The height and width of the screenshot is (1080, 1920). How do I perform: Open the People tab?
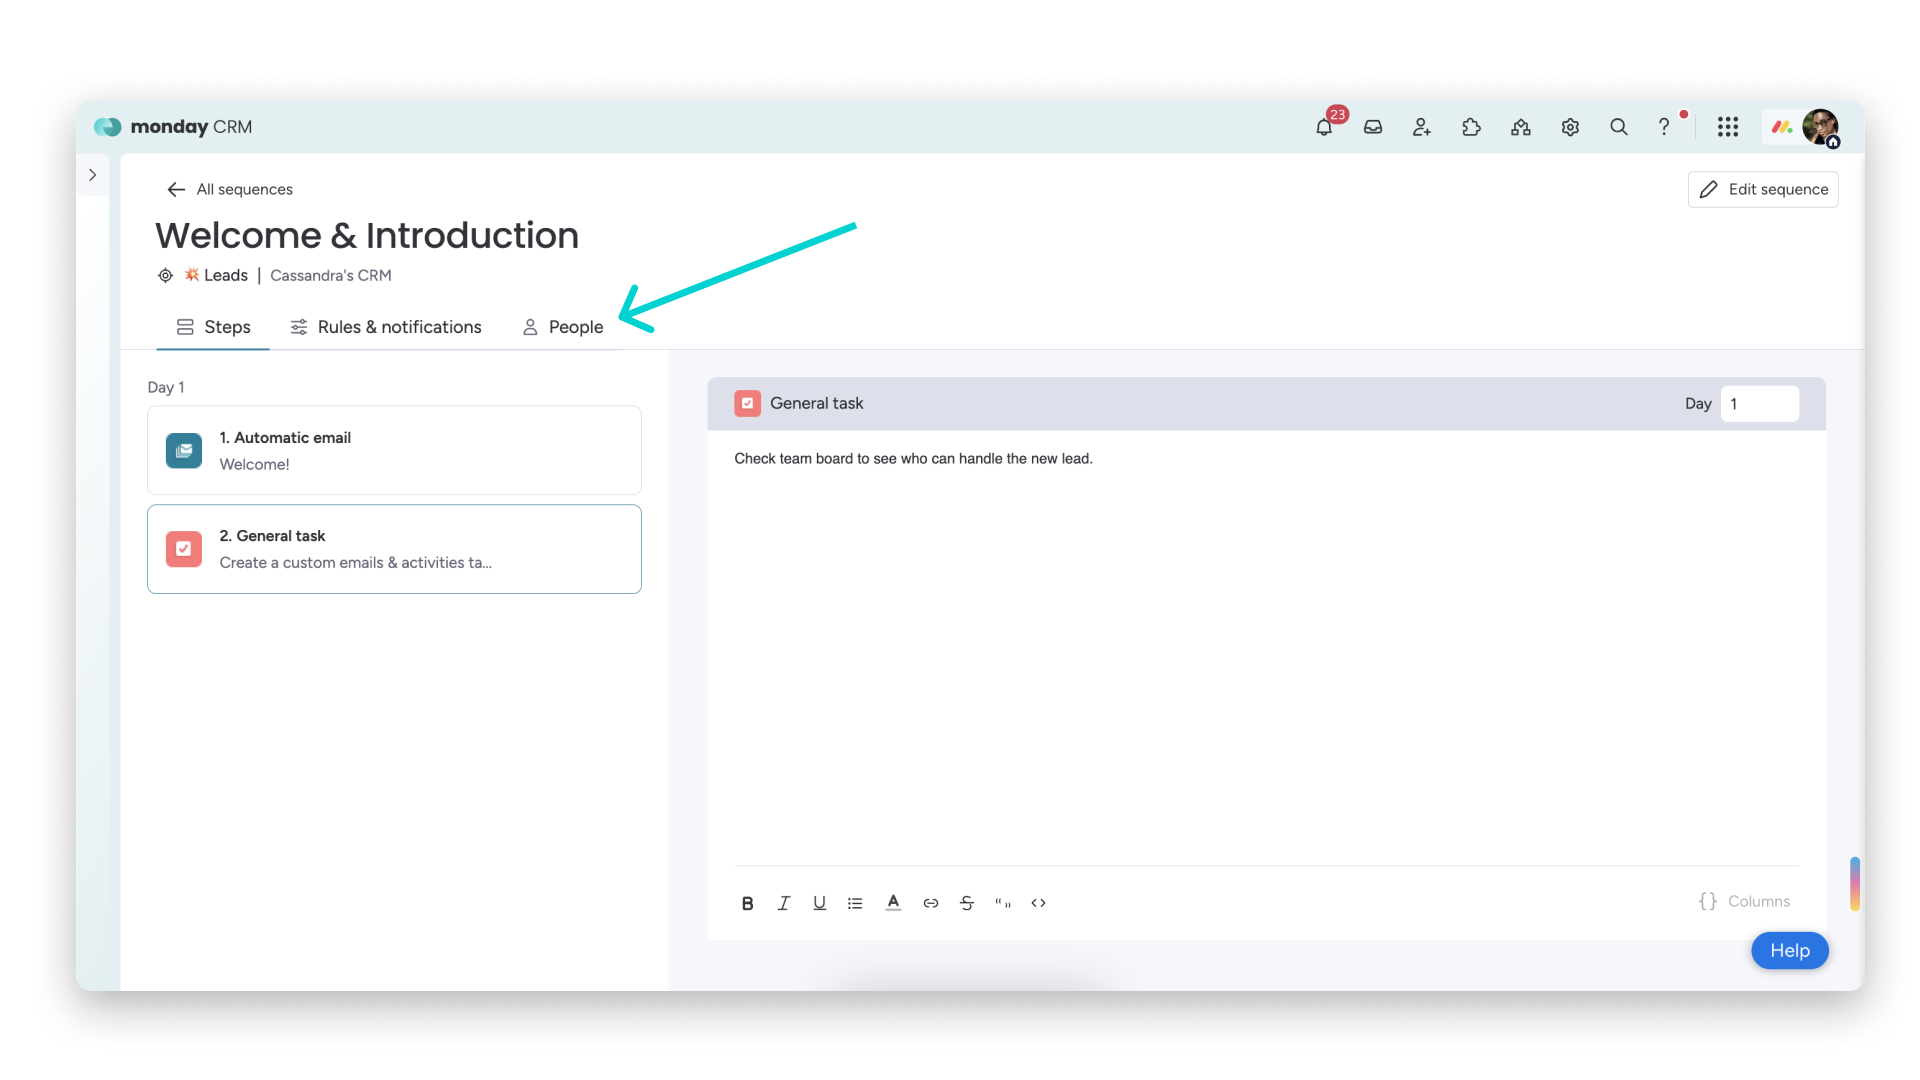click(562, 327)
